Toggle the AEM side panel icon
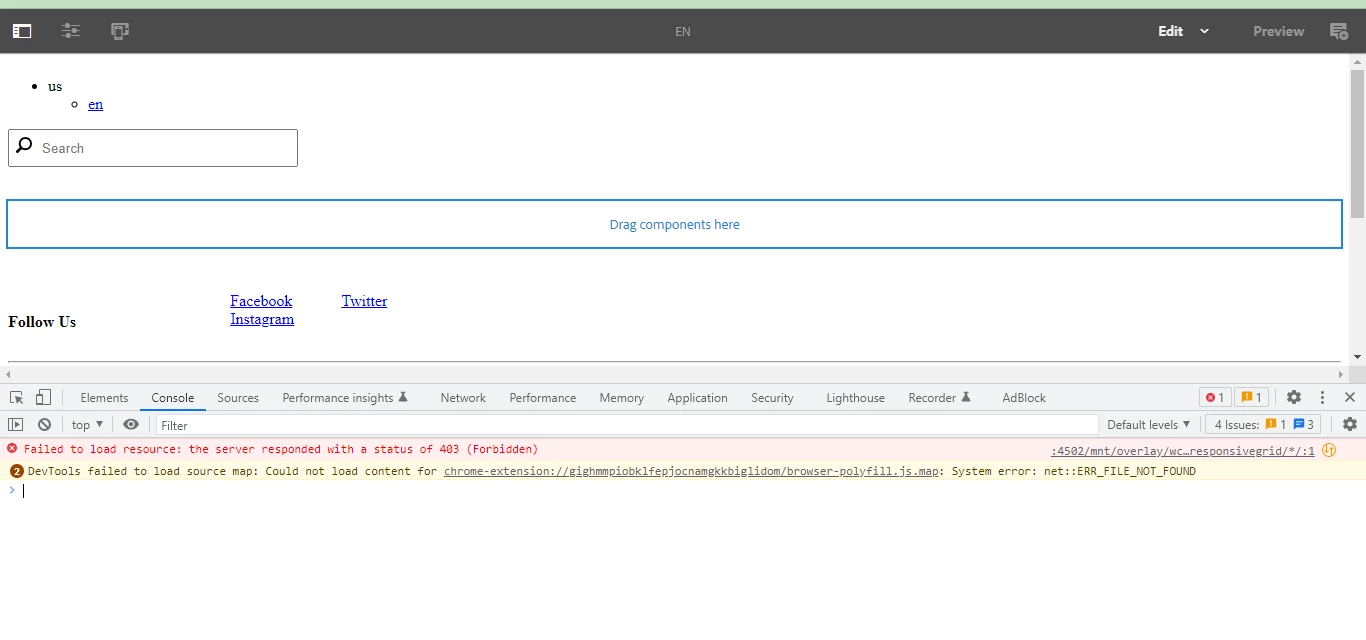Viewport: 1366px width, 640px height. click(x=22, y=31)
